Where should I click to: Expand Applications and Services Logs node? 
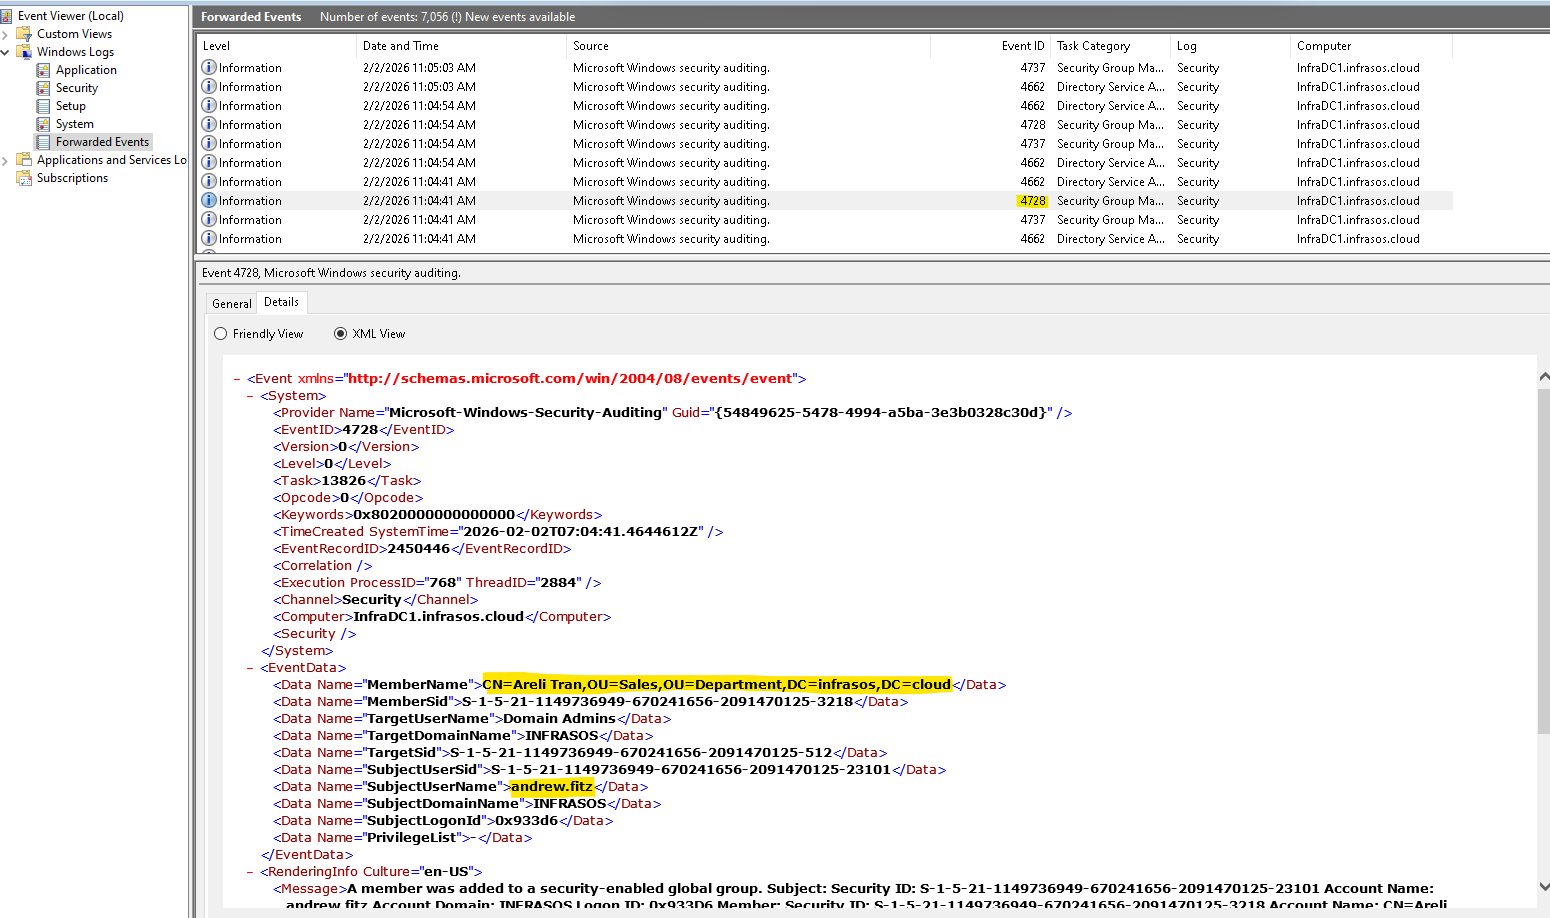[5, 160]
